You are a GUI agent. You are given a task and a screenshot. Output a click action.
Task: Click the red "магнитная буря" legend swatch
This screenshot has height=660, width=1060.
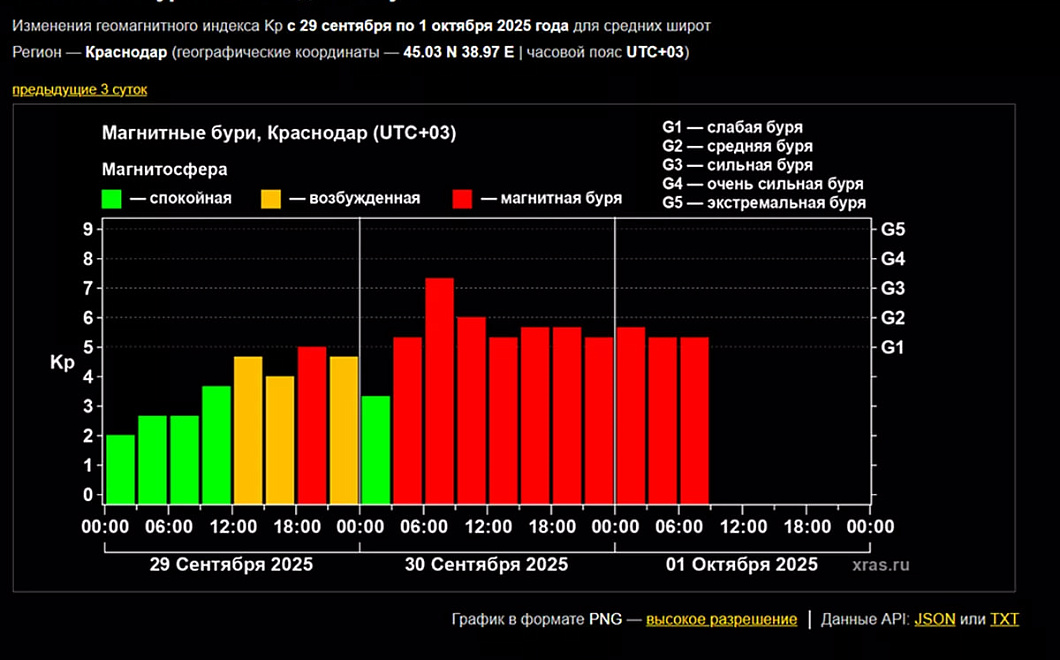[462, 199]
